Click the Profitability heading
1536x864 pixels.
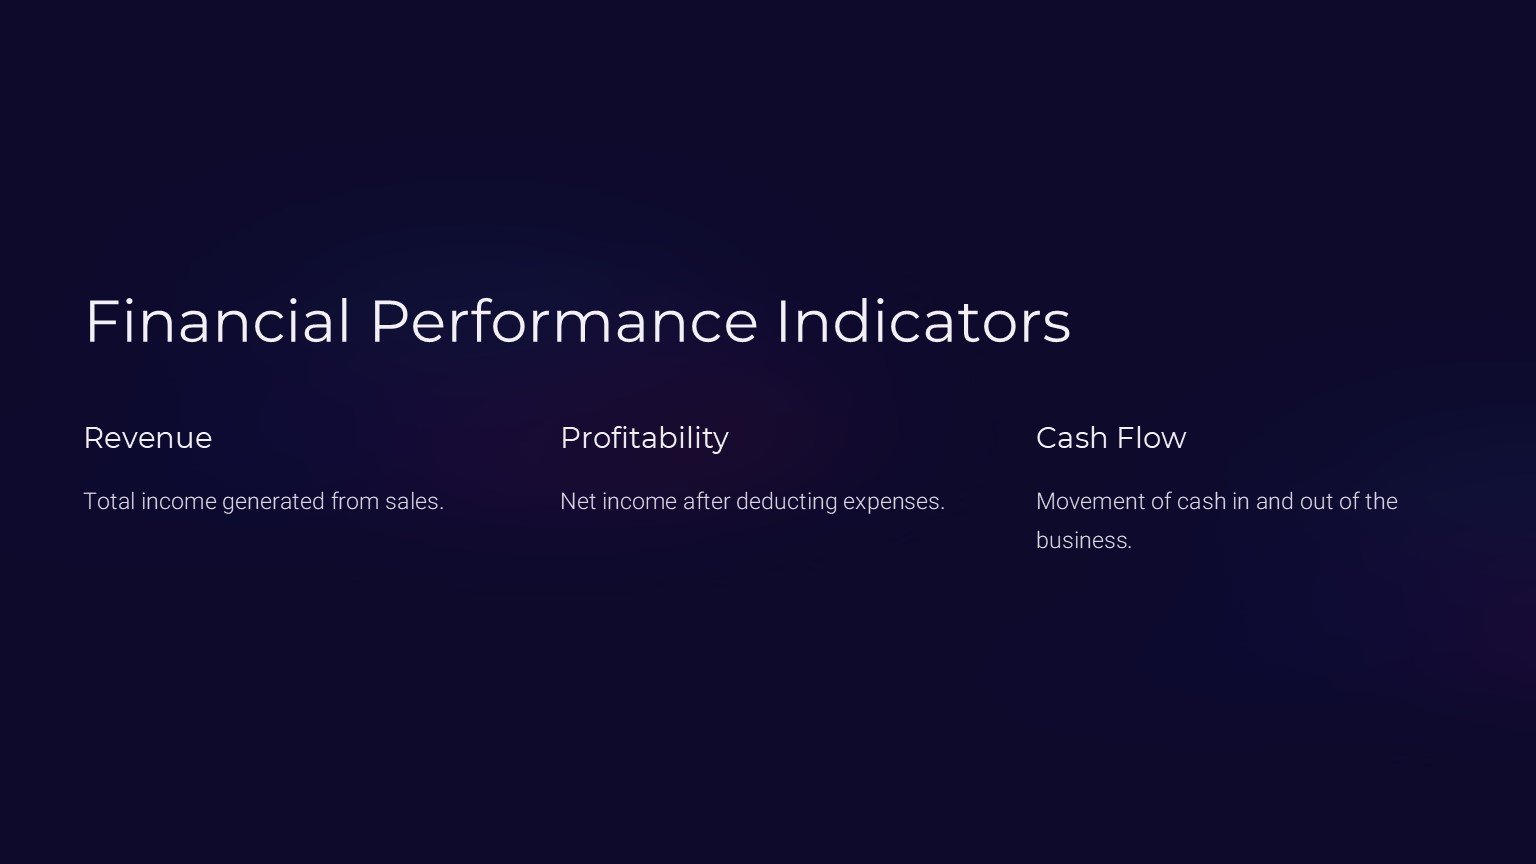(644, 438)
